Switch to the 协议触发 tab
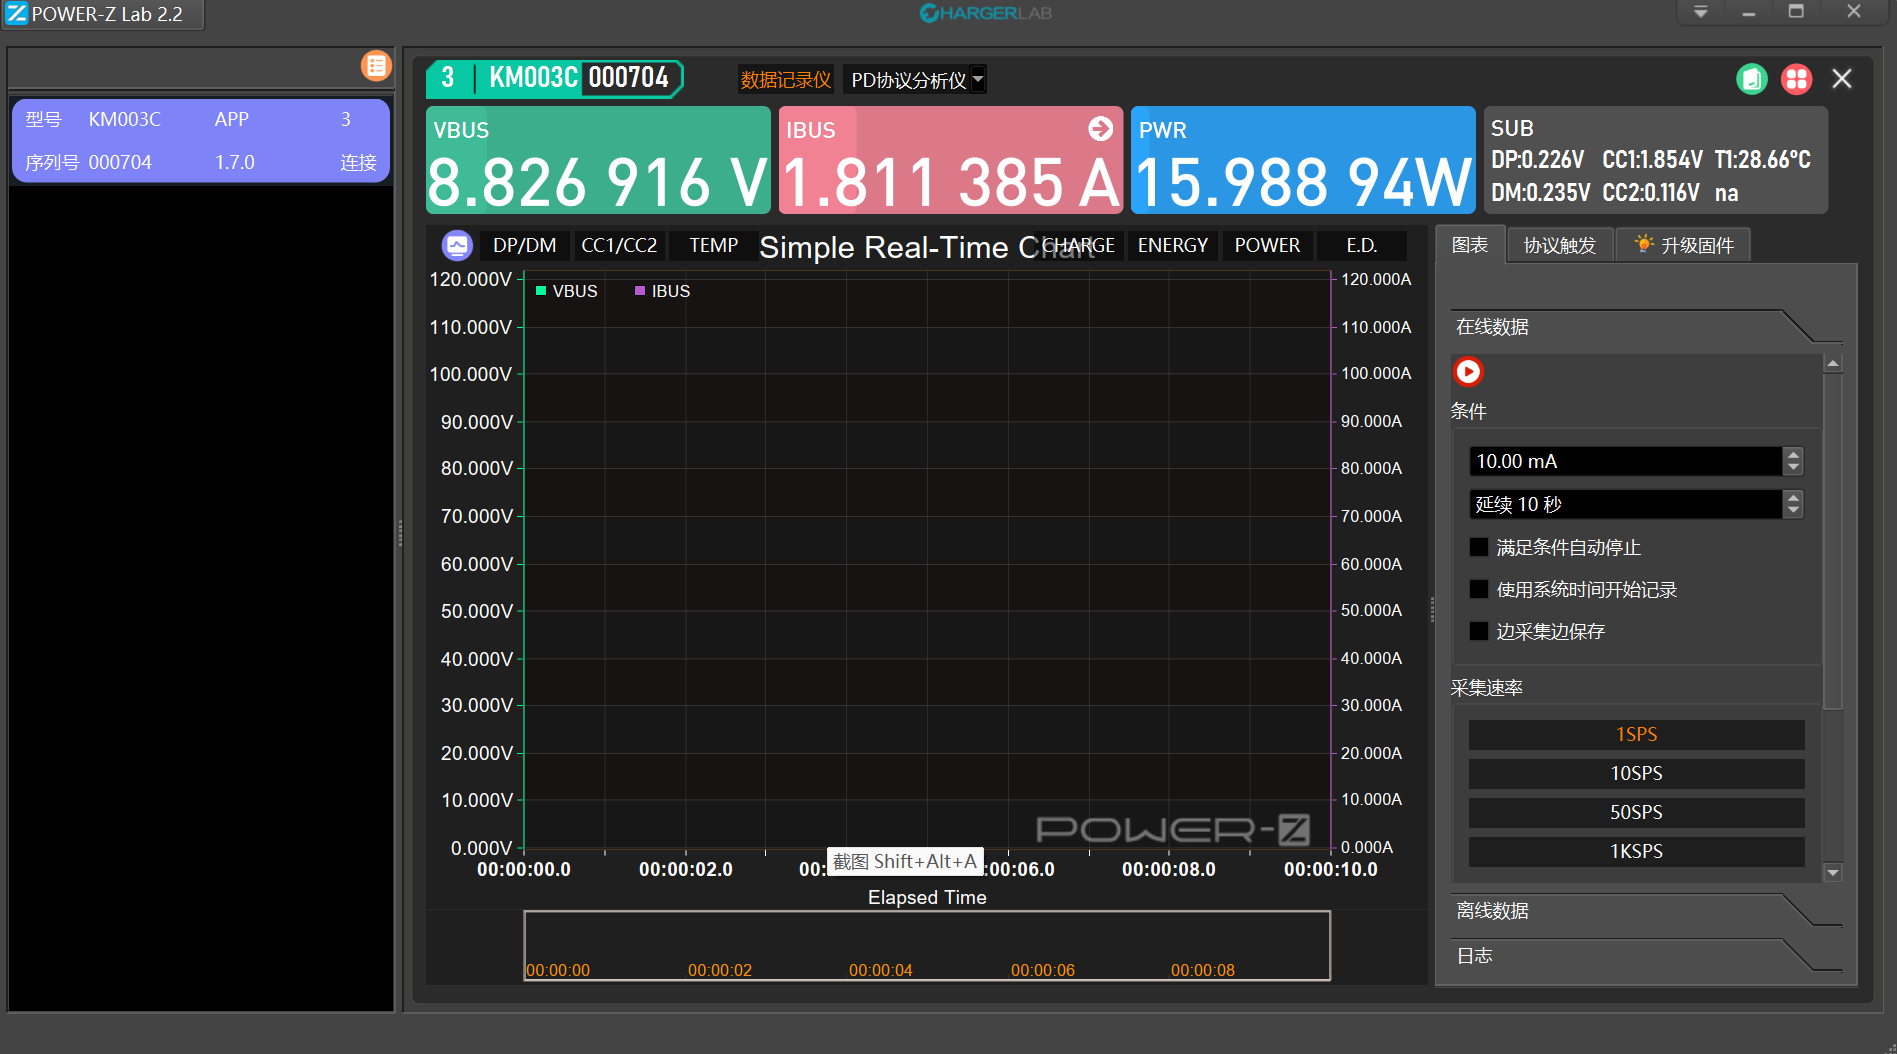 [1559, 246]
